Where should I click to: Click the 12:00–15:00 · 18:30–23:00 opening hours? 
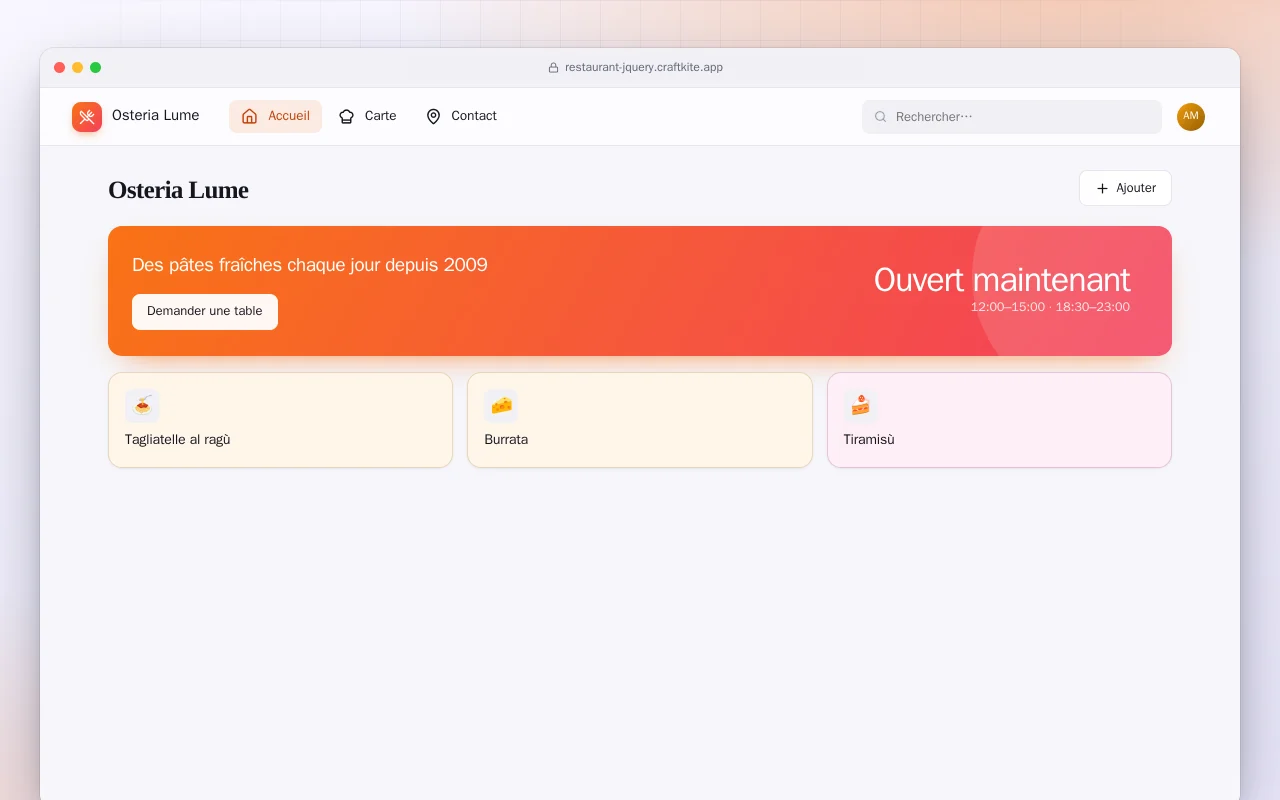[x=1050, y=307]
